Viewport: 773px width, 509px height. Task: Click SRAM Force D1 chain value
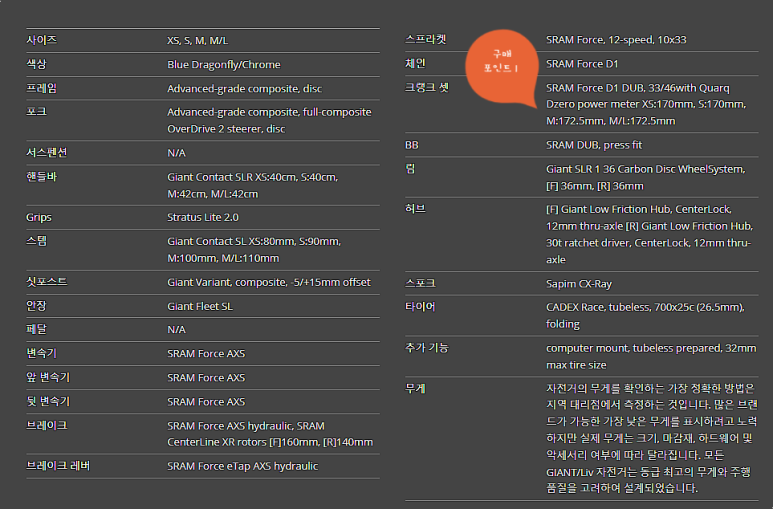tap(582, 64)
